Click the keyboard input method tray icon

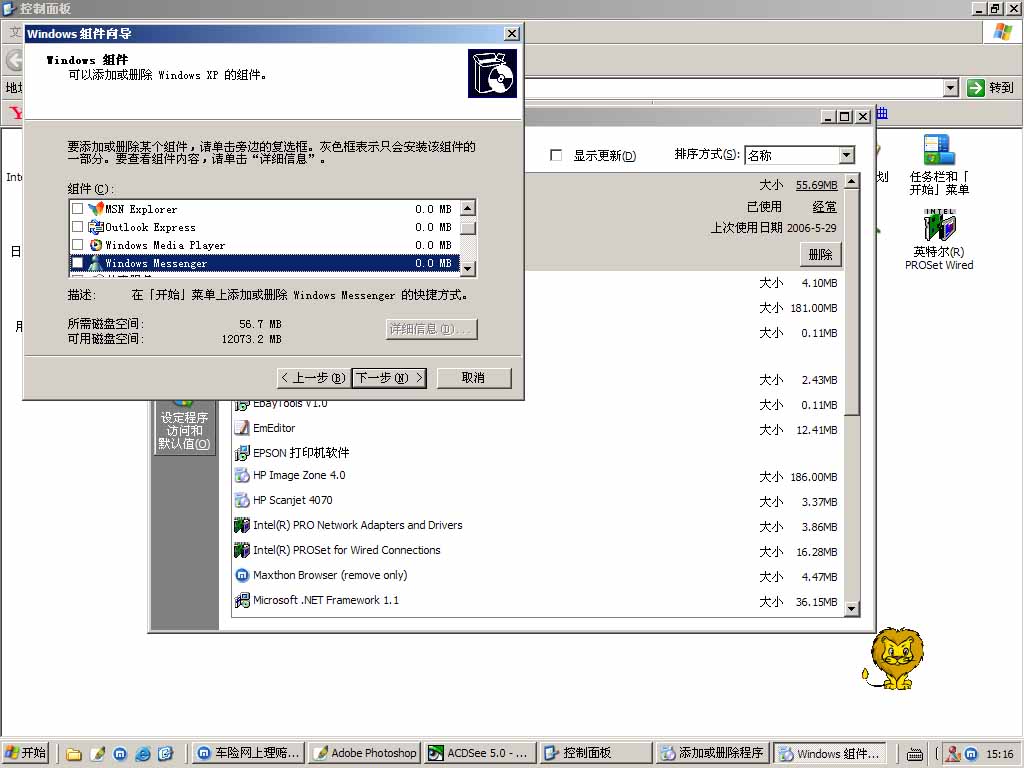pyautogui.click(x=915, y=754)
